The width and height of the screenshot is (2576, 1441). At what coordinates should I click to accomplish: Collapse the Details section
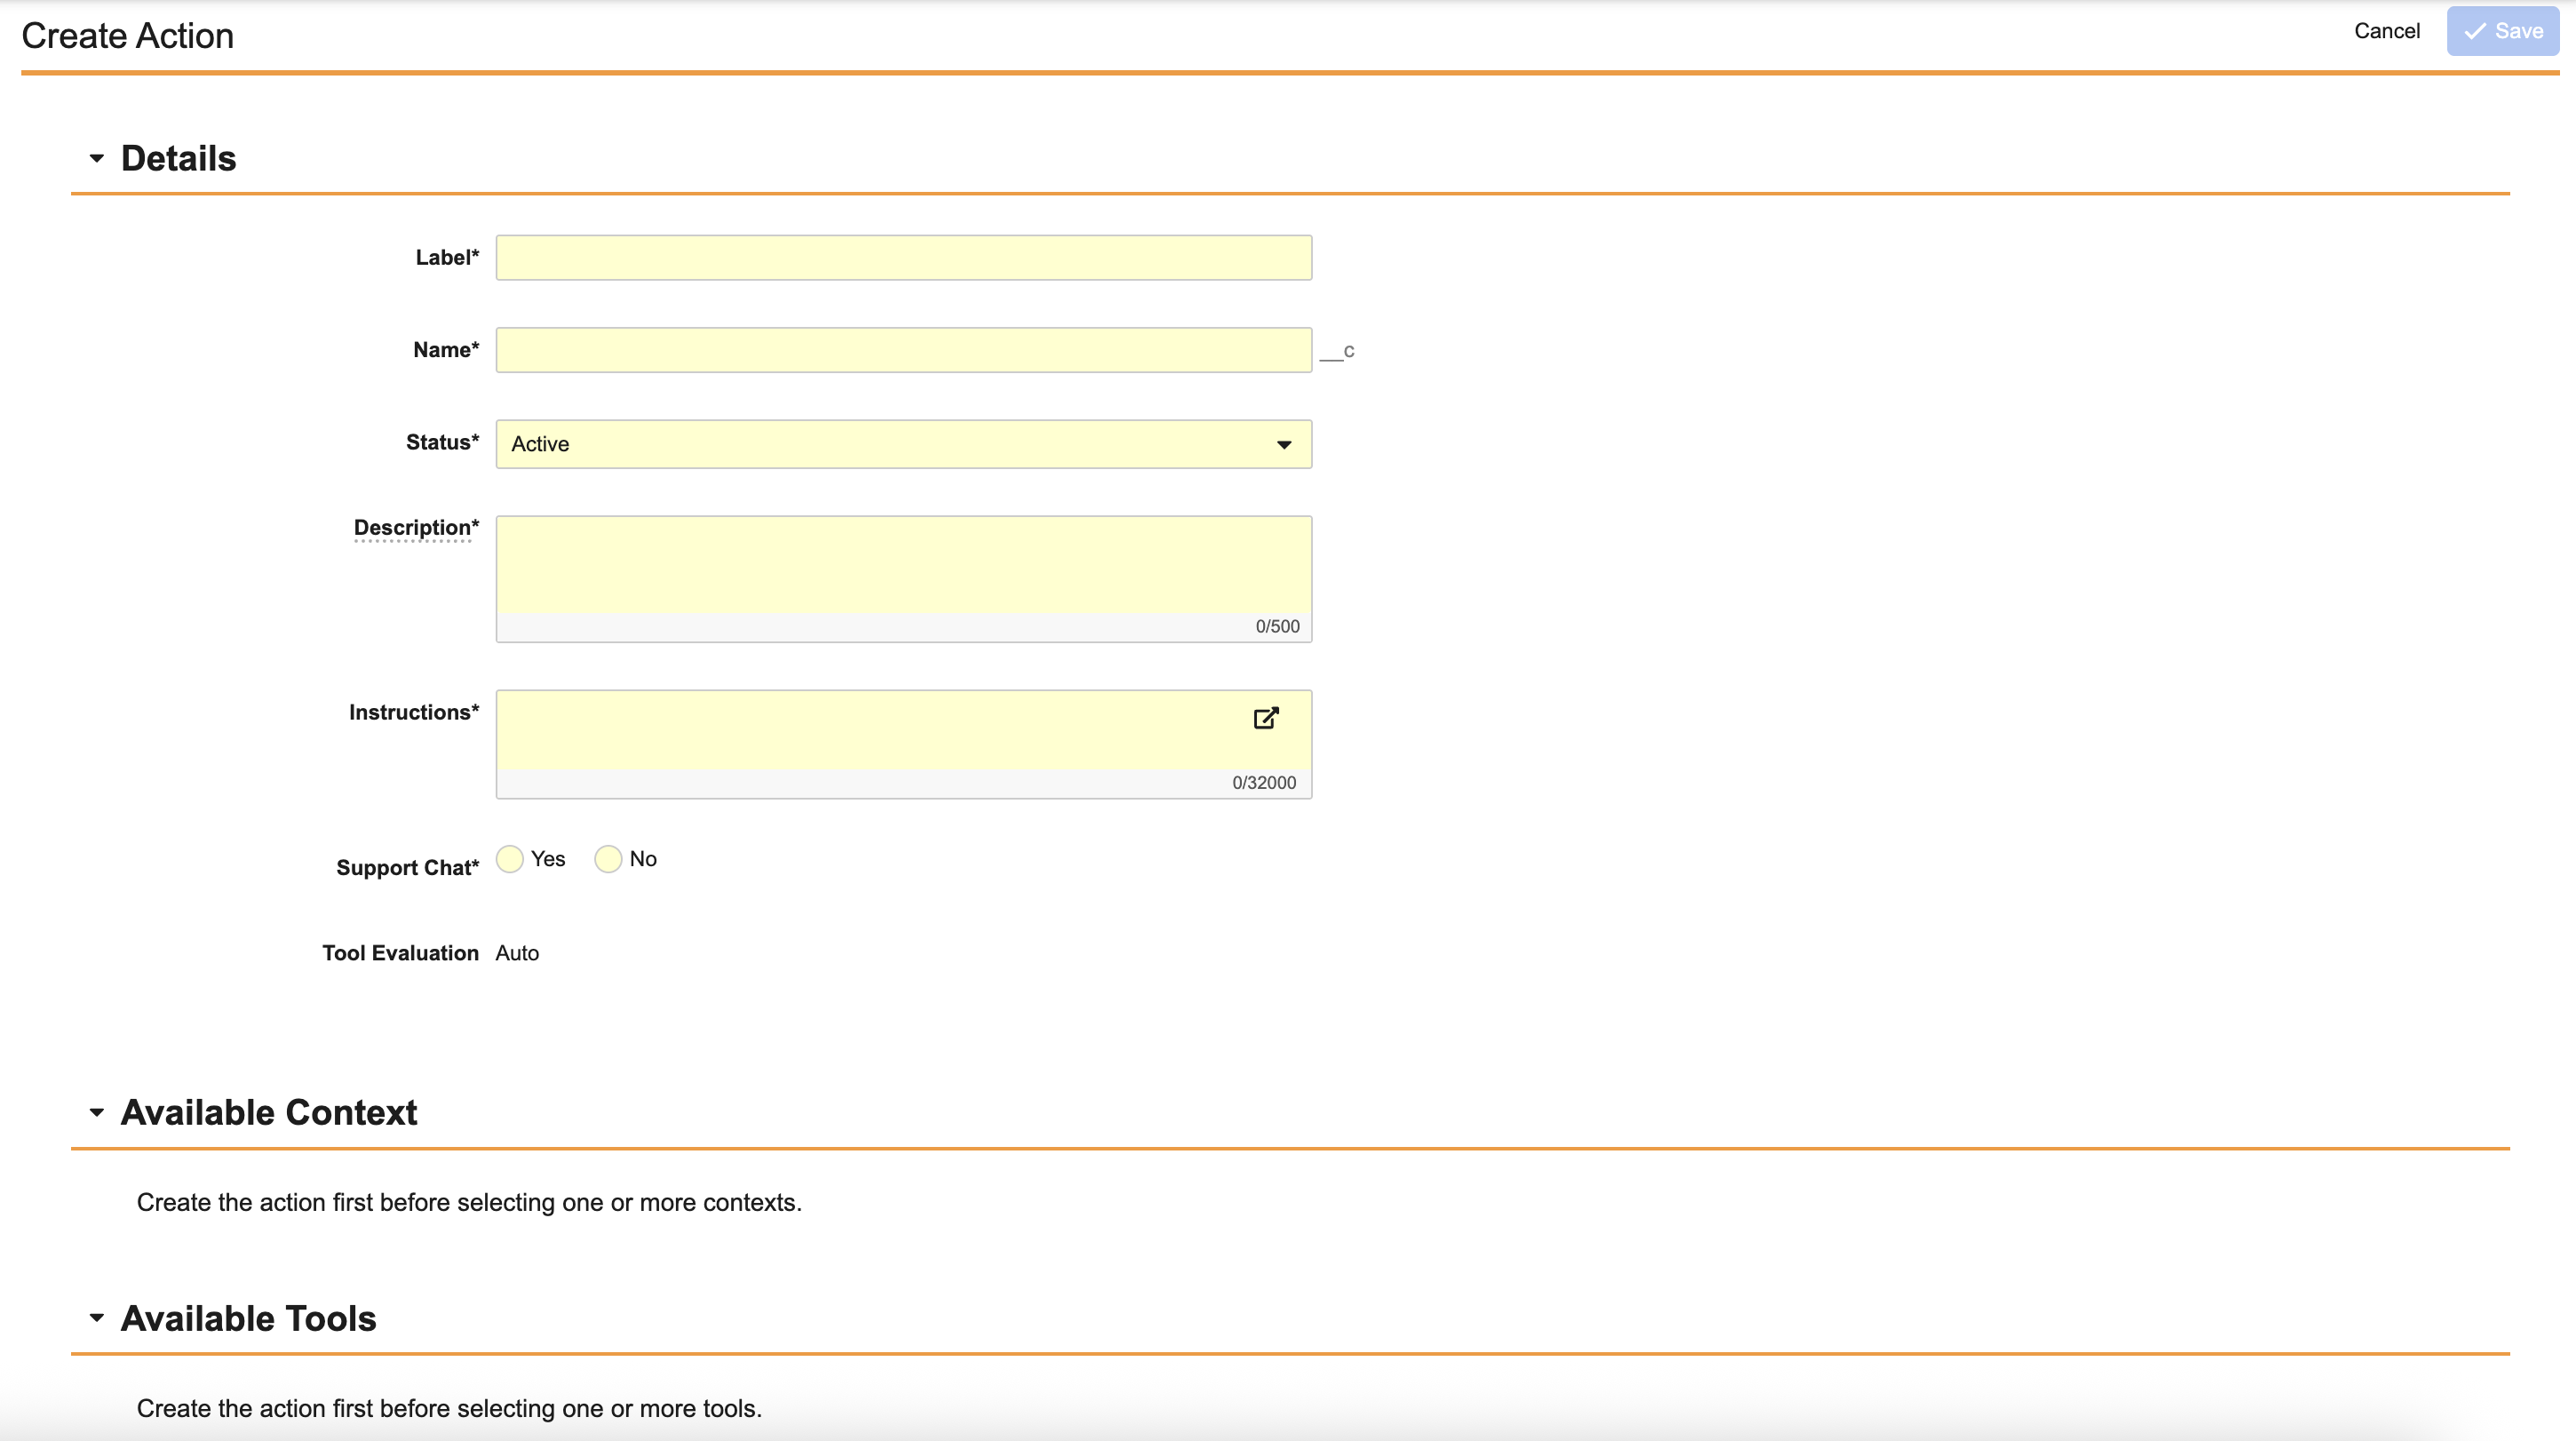click(97, 158)
